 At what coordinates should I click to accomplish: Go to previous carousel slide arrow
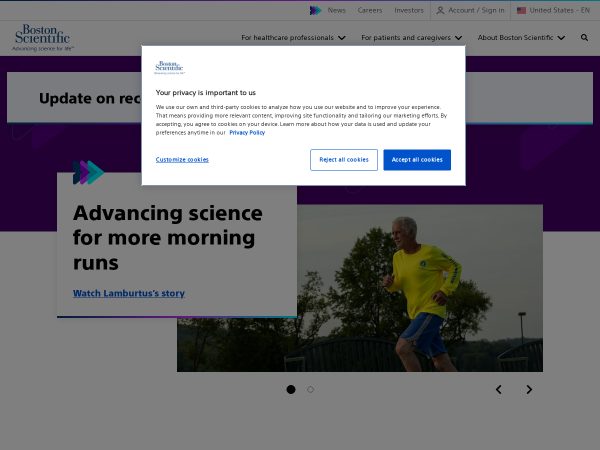point(499,390)
